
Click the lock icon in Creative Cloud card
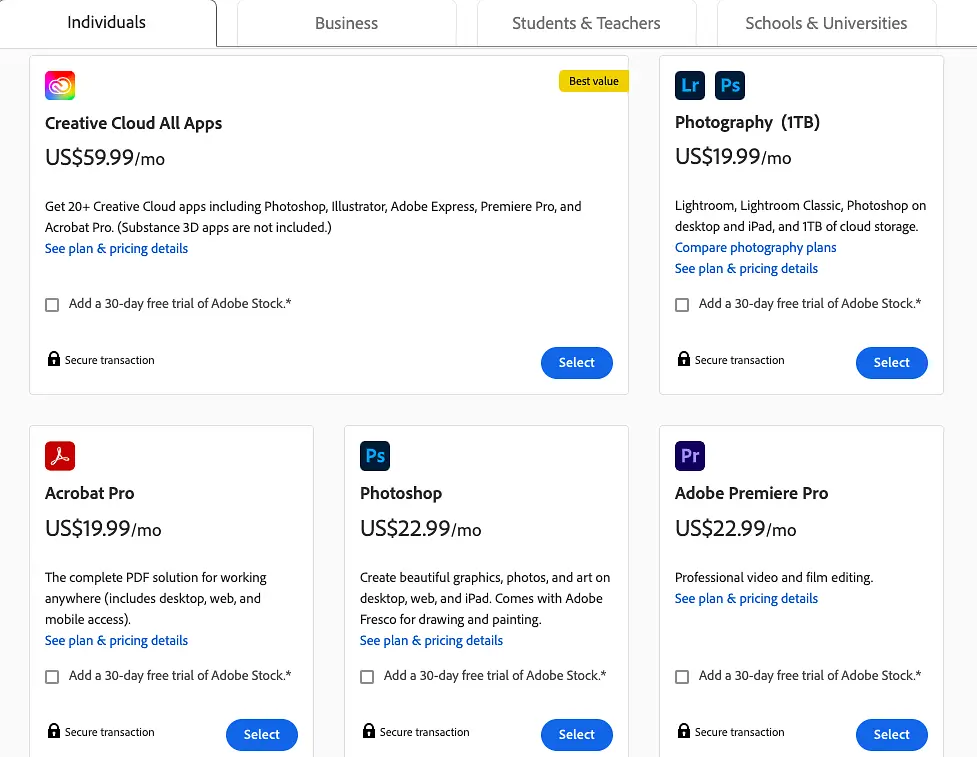pos(54,359)
